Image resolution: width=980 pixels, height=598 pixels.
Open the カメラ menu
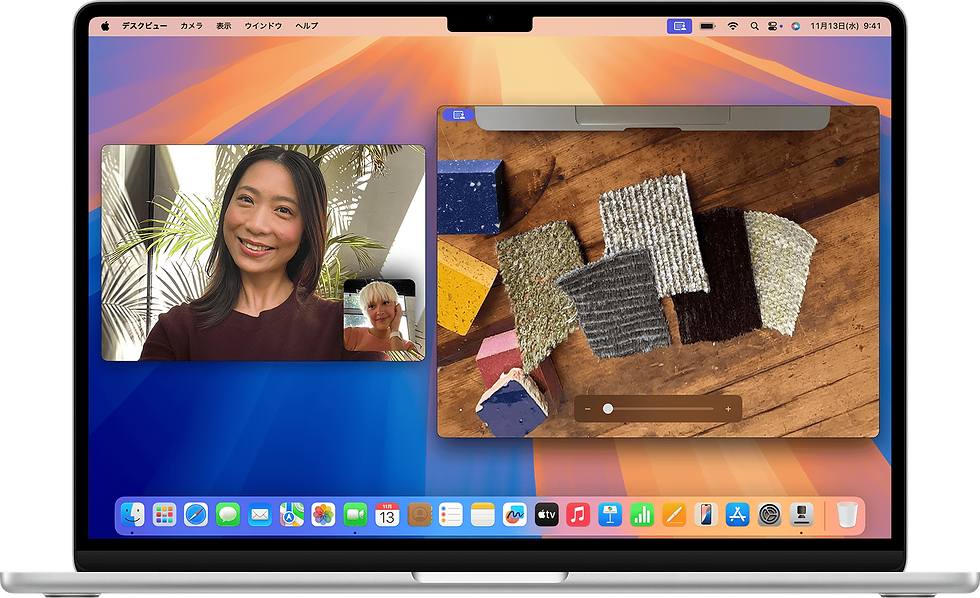191,26
